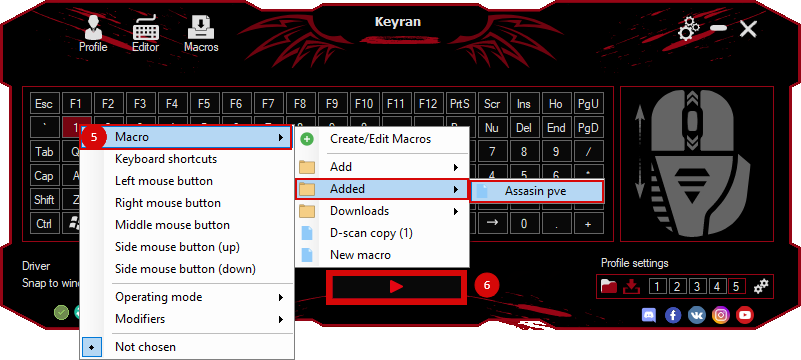Viewport: 801px width, 360px height.
Task: Click the Scr key on virtual keyboard
Action: 492,104
